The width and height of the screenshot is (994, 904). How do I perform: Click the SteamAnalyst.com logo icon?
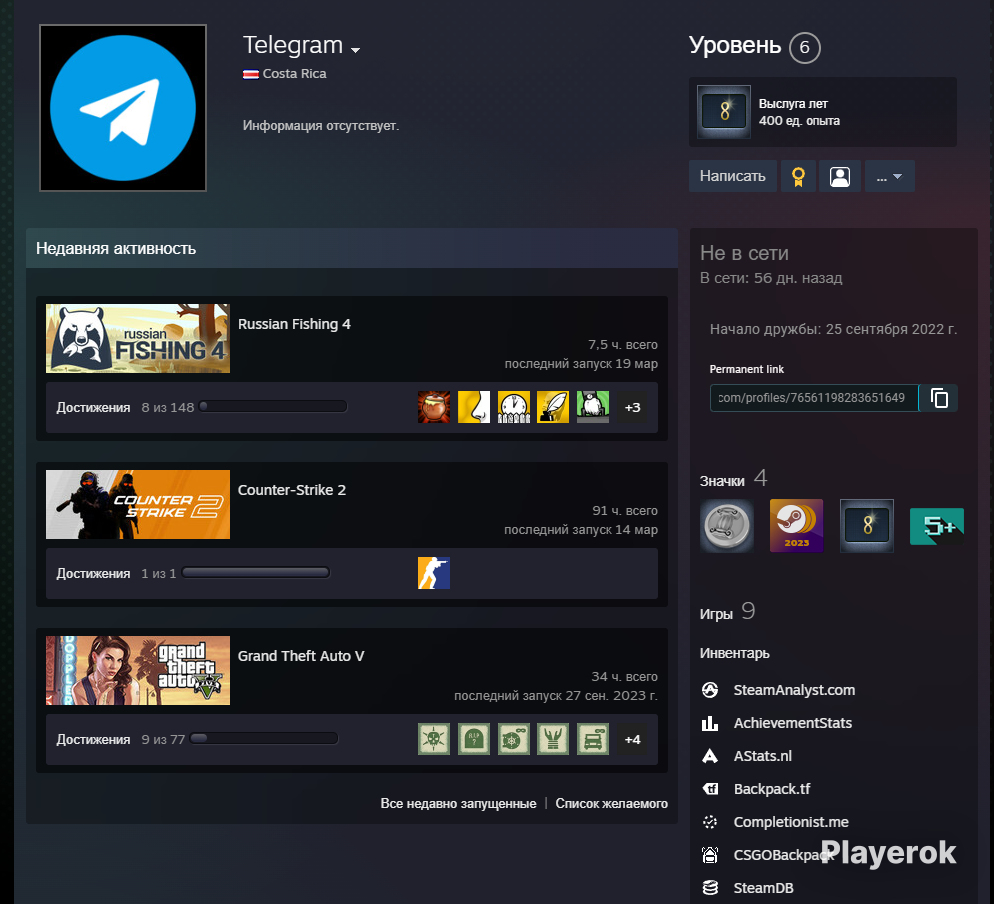pos(710,690)
